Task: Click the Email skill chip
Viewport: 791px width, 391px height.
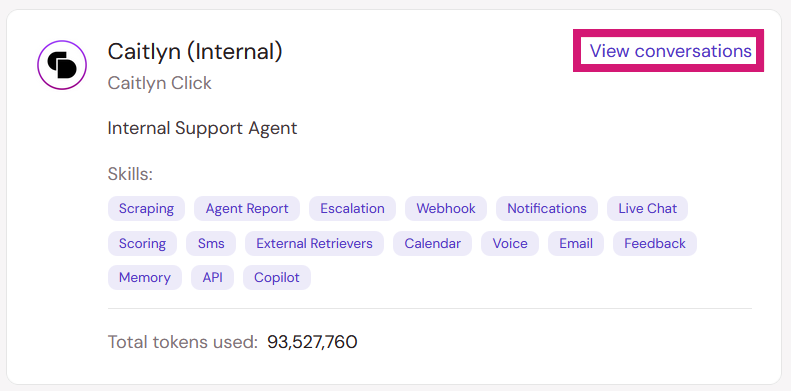Action: (x=576, y=243)
